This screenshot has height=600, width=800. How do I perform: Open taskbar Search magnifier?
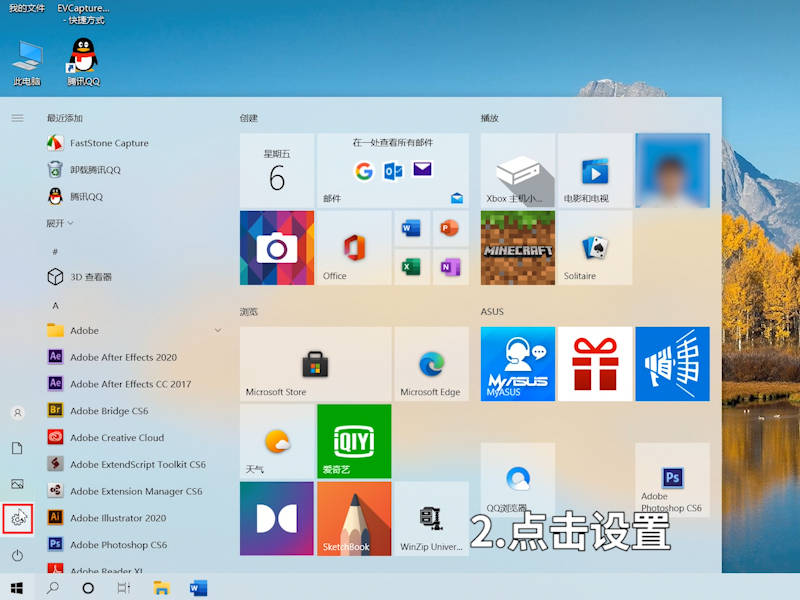pos(53,588)
